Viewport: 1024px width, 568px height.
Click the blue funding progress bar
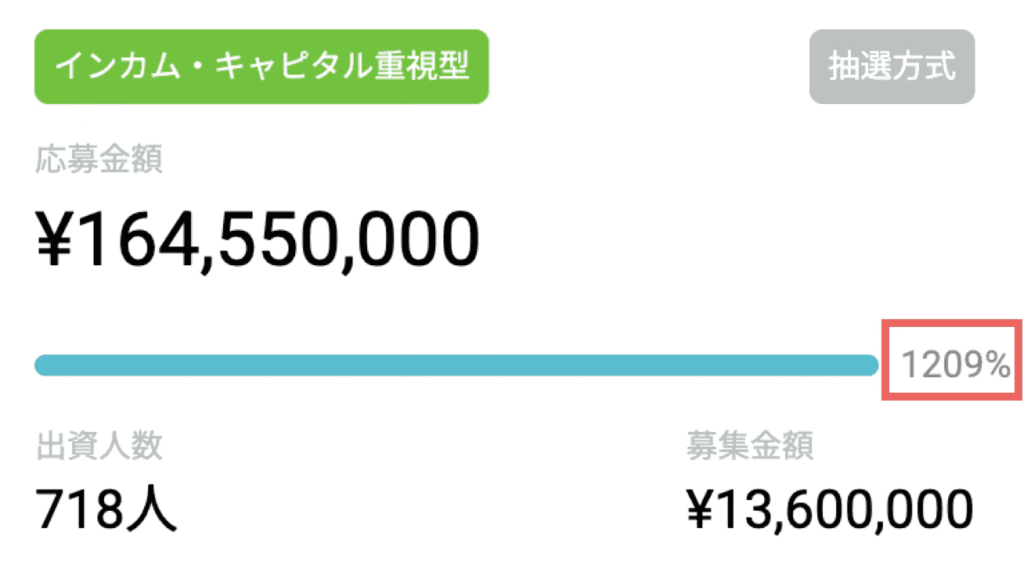click(456, 365)
